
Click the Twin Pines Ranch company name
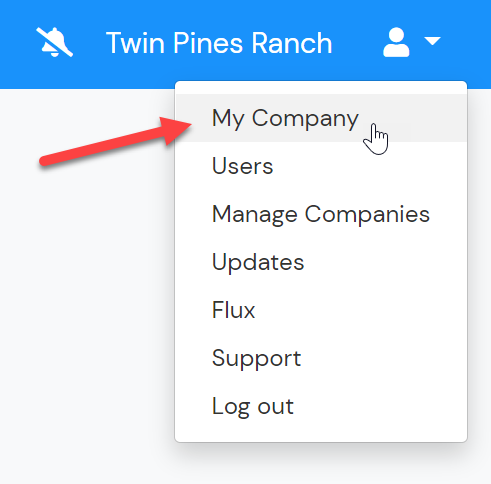[219, 43]
